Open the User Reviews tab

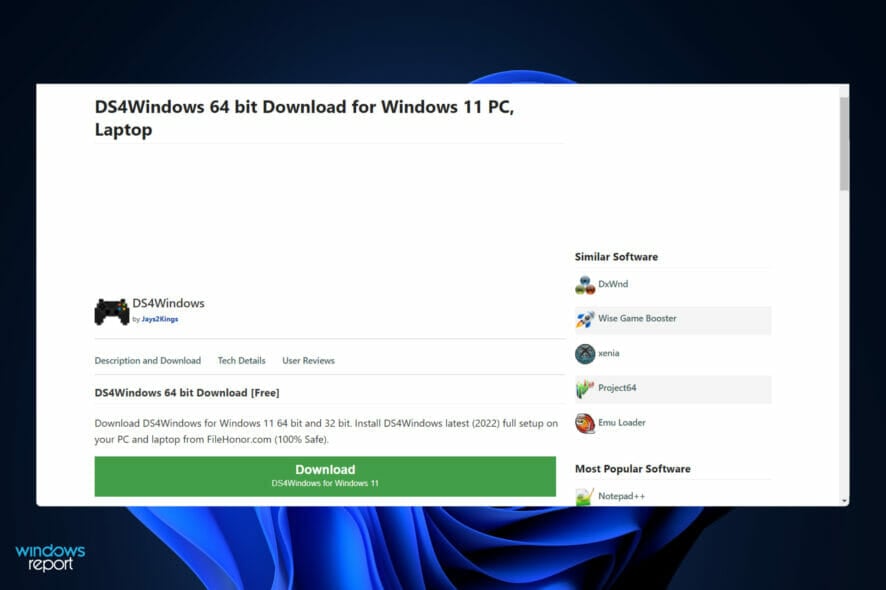tap(308, 360)
